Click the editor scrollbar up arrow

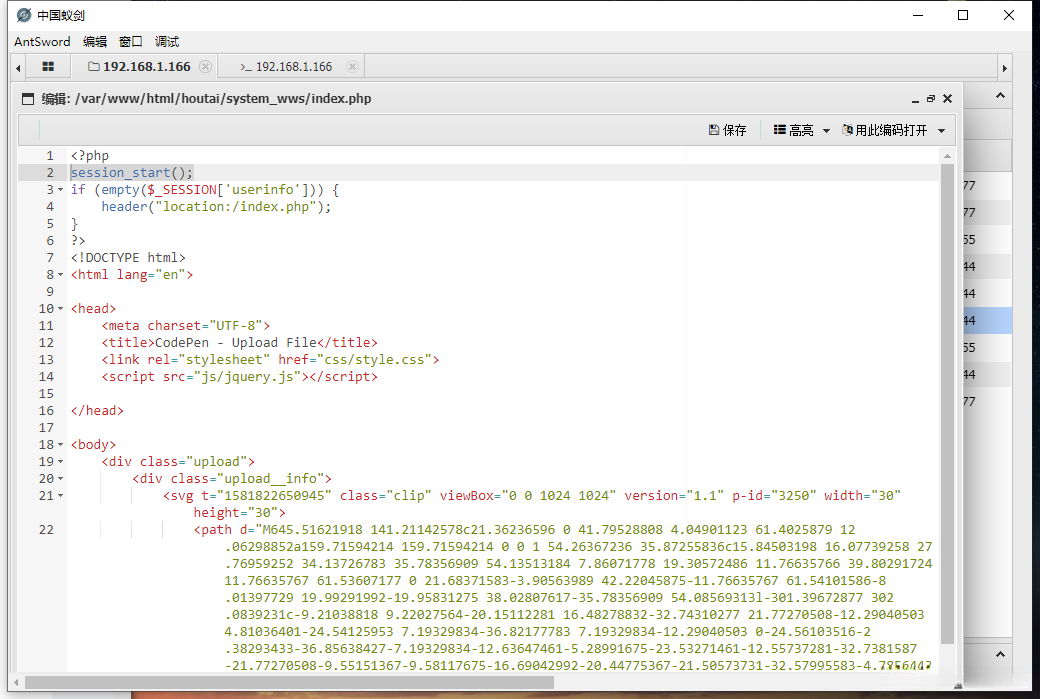(x=947, y=156)
